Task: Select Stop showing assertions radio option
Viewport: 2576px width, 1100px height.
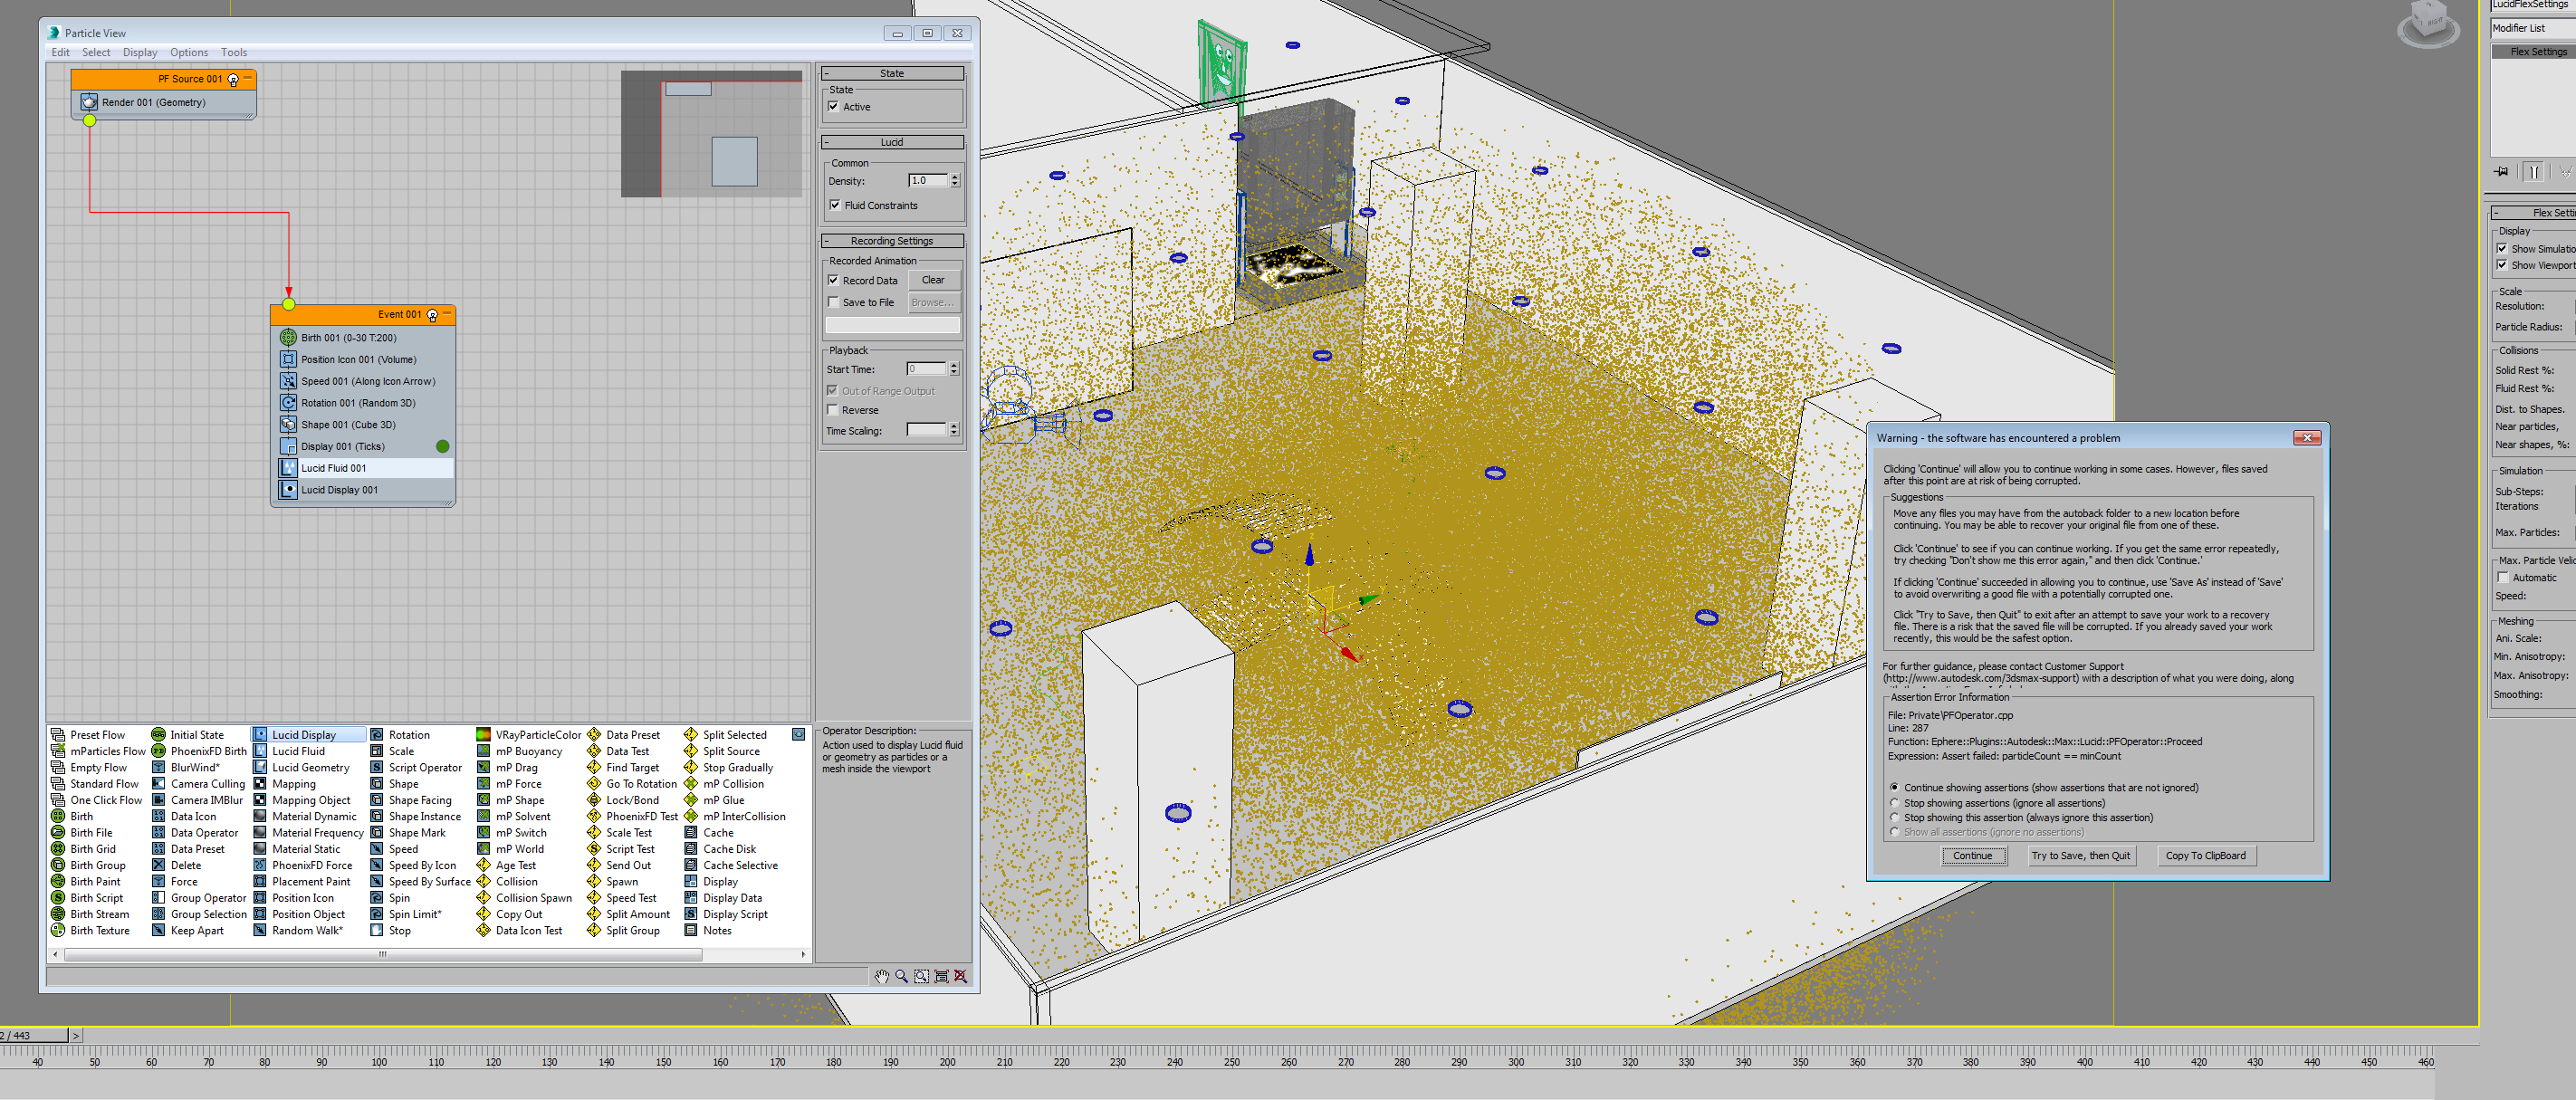Action: [1894, 803]
